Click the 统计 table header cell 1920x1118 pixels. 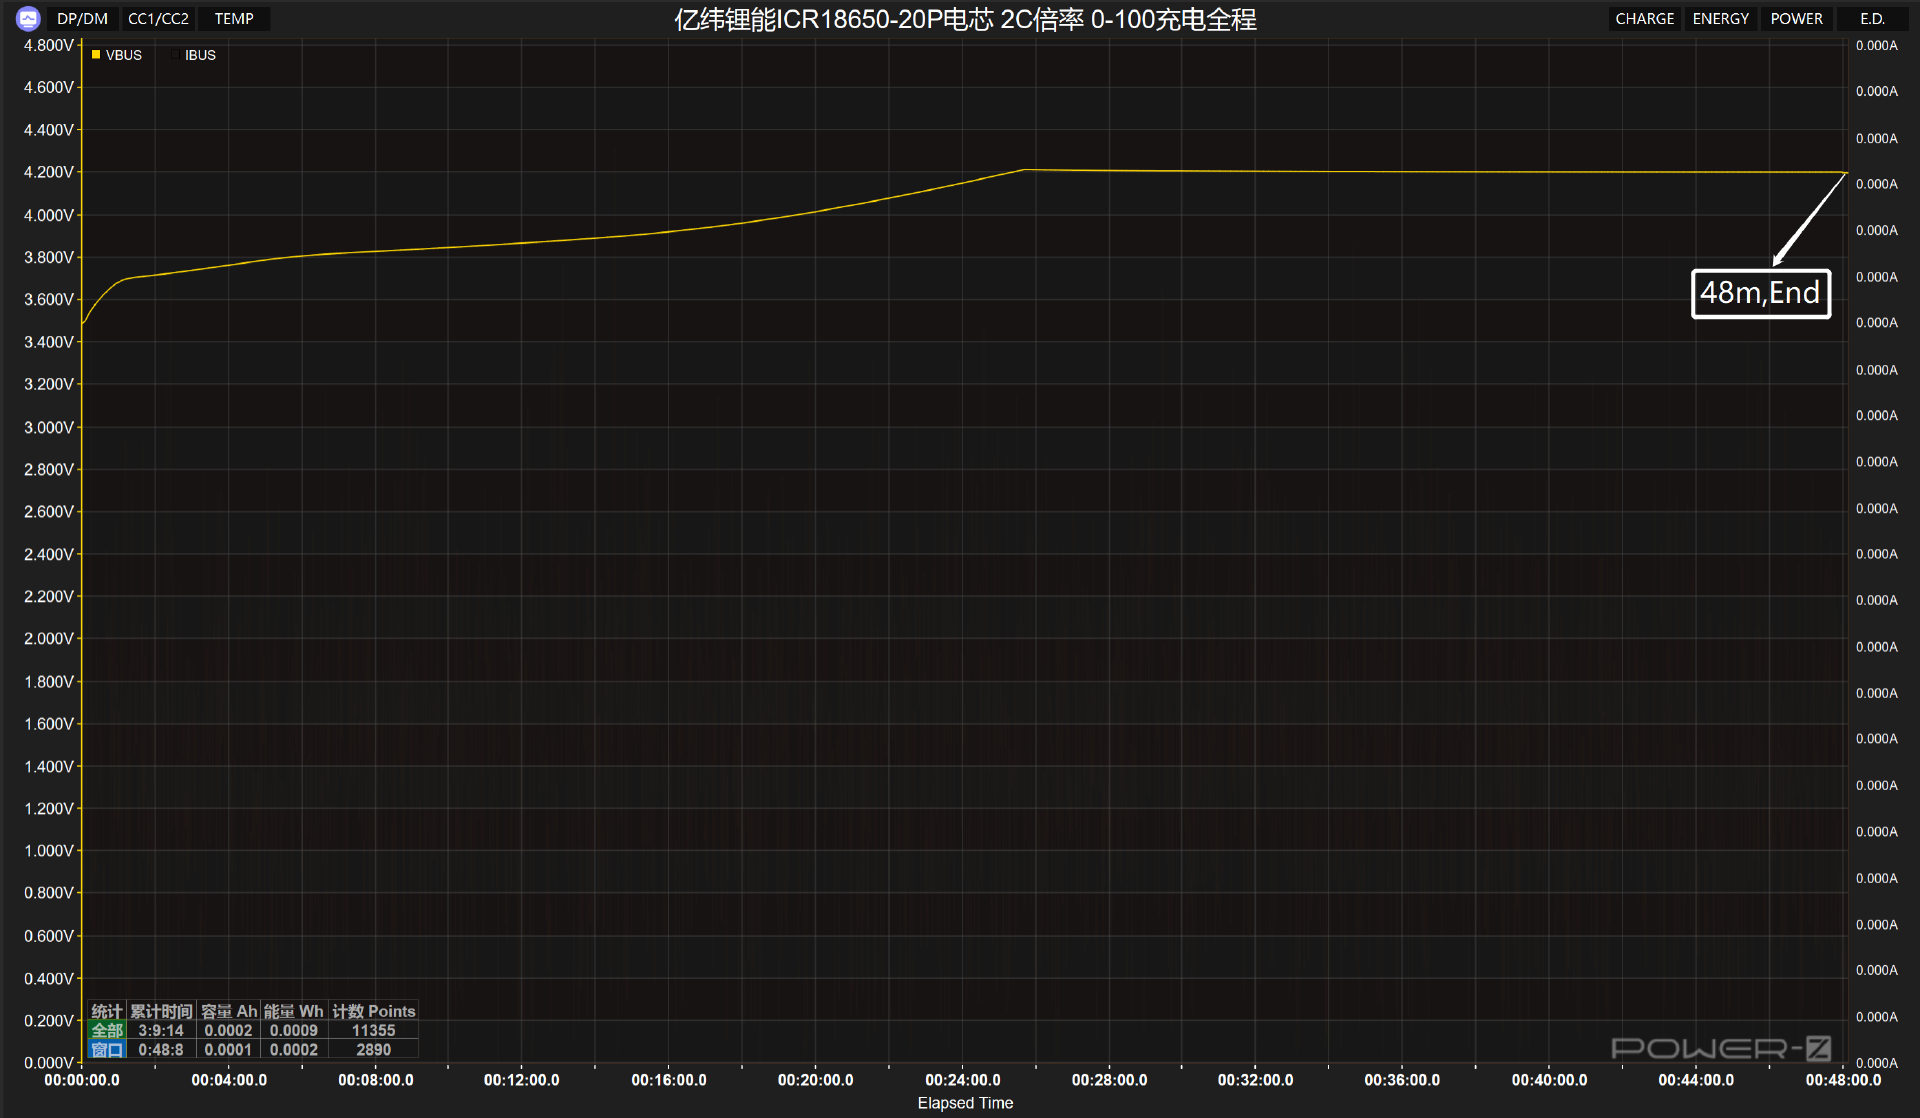click(107, 1011)
